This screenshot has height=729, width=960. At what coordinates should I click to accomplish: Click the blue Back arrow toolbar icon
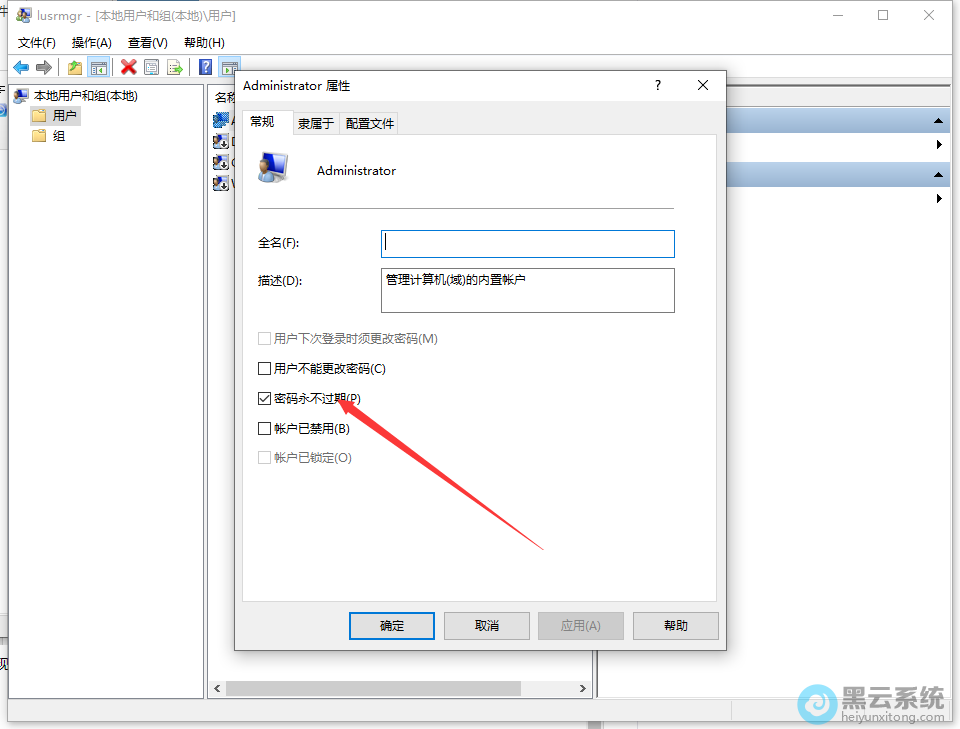[x=21, y=67]
